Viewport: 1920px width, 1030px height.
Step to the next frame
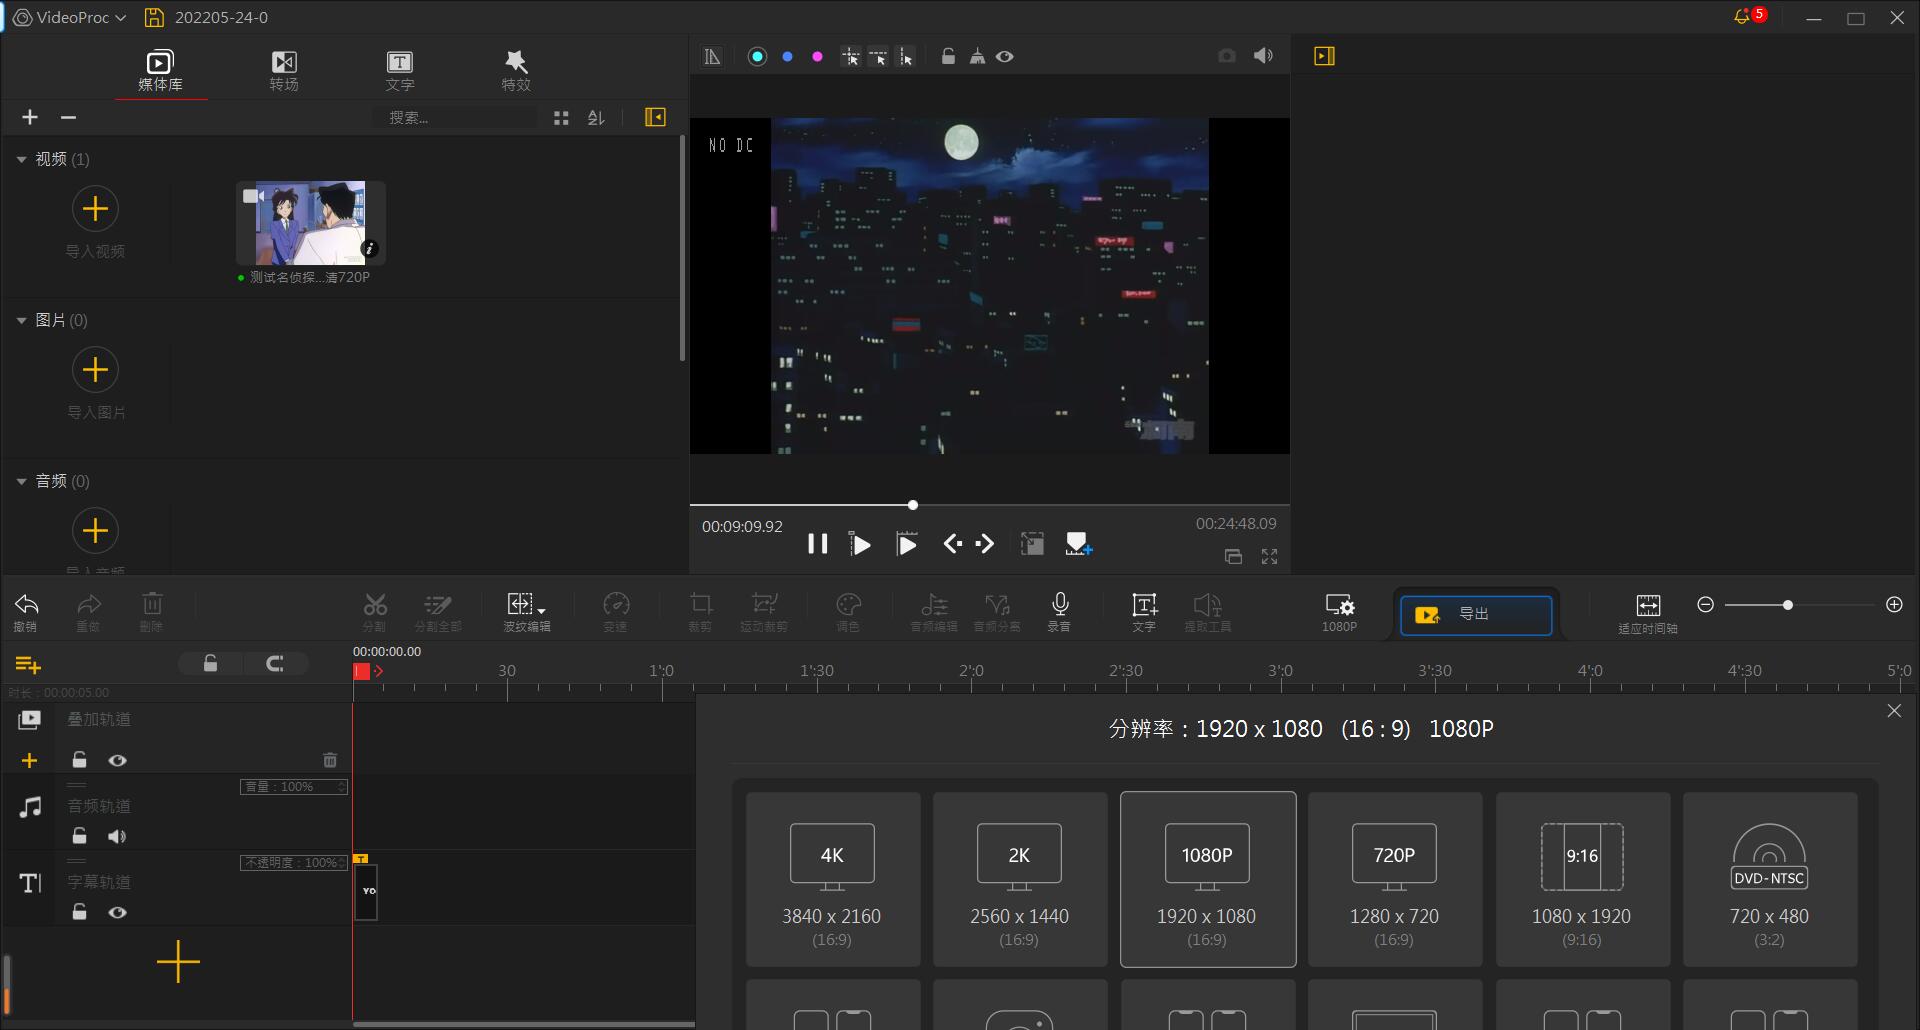[985, 544]
